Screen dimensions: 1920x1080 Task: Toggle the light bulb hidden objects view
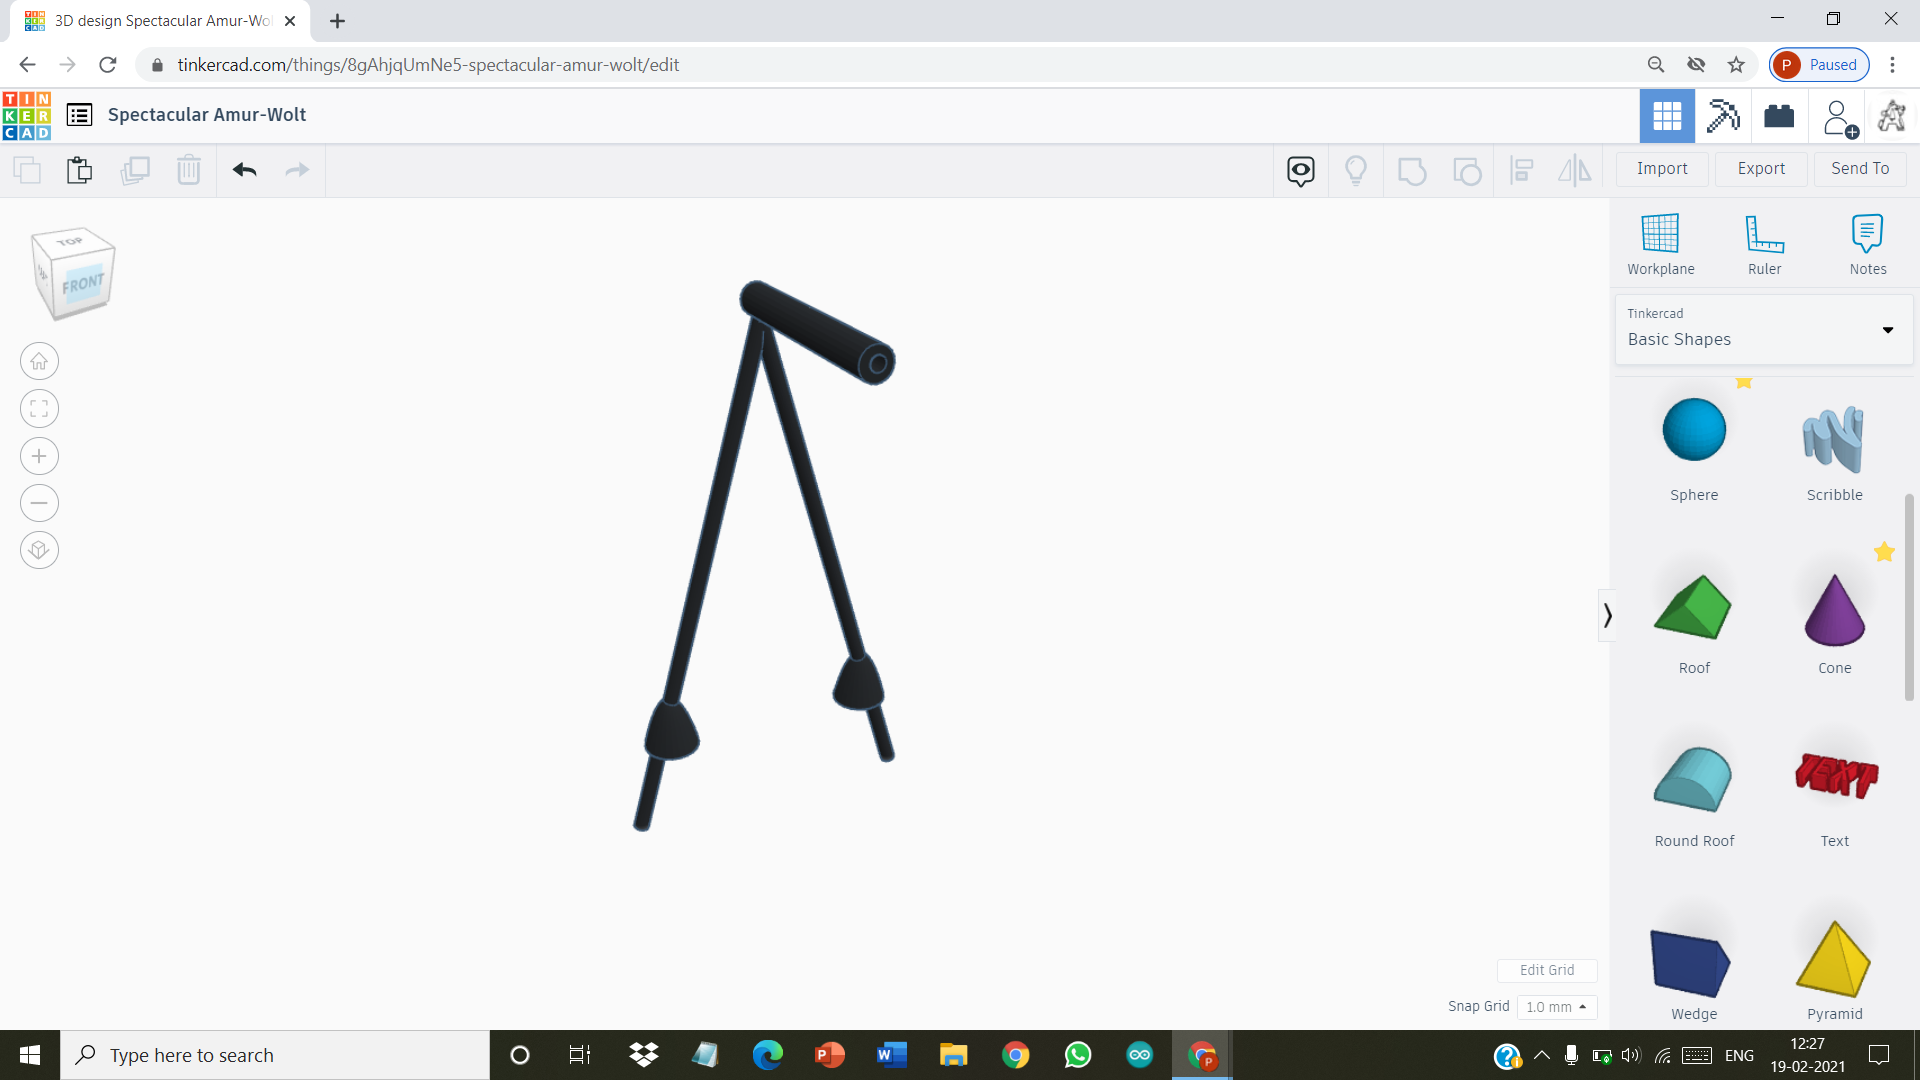click(x=1356, y=170)
